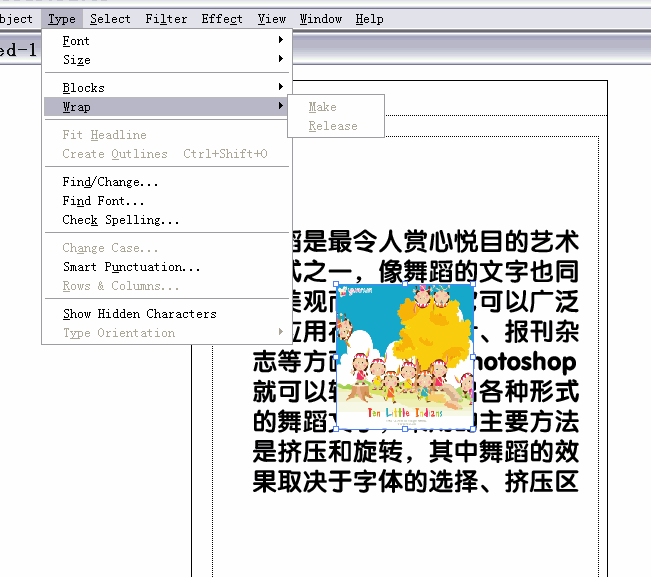Screen dimensions: 651x577
Task: Open the Find Font dialog
Action: pos(166,201)
